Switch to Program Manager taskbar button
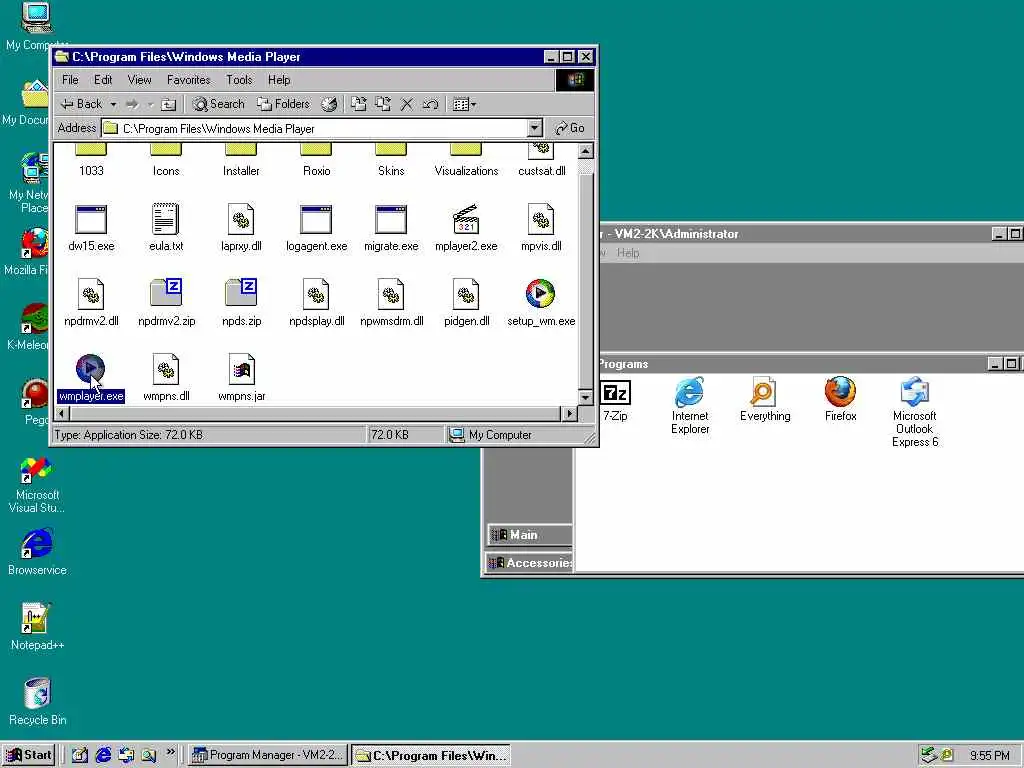The width and height of the screenshot is (1024, 768). tap(268, 755)
